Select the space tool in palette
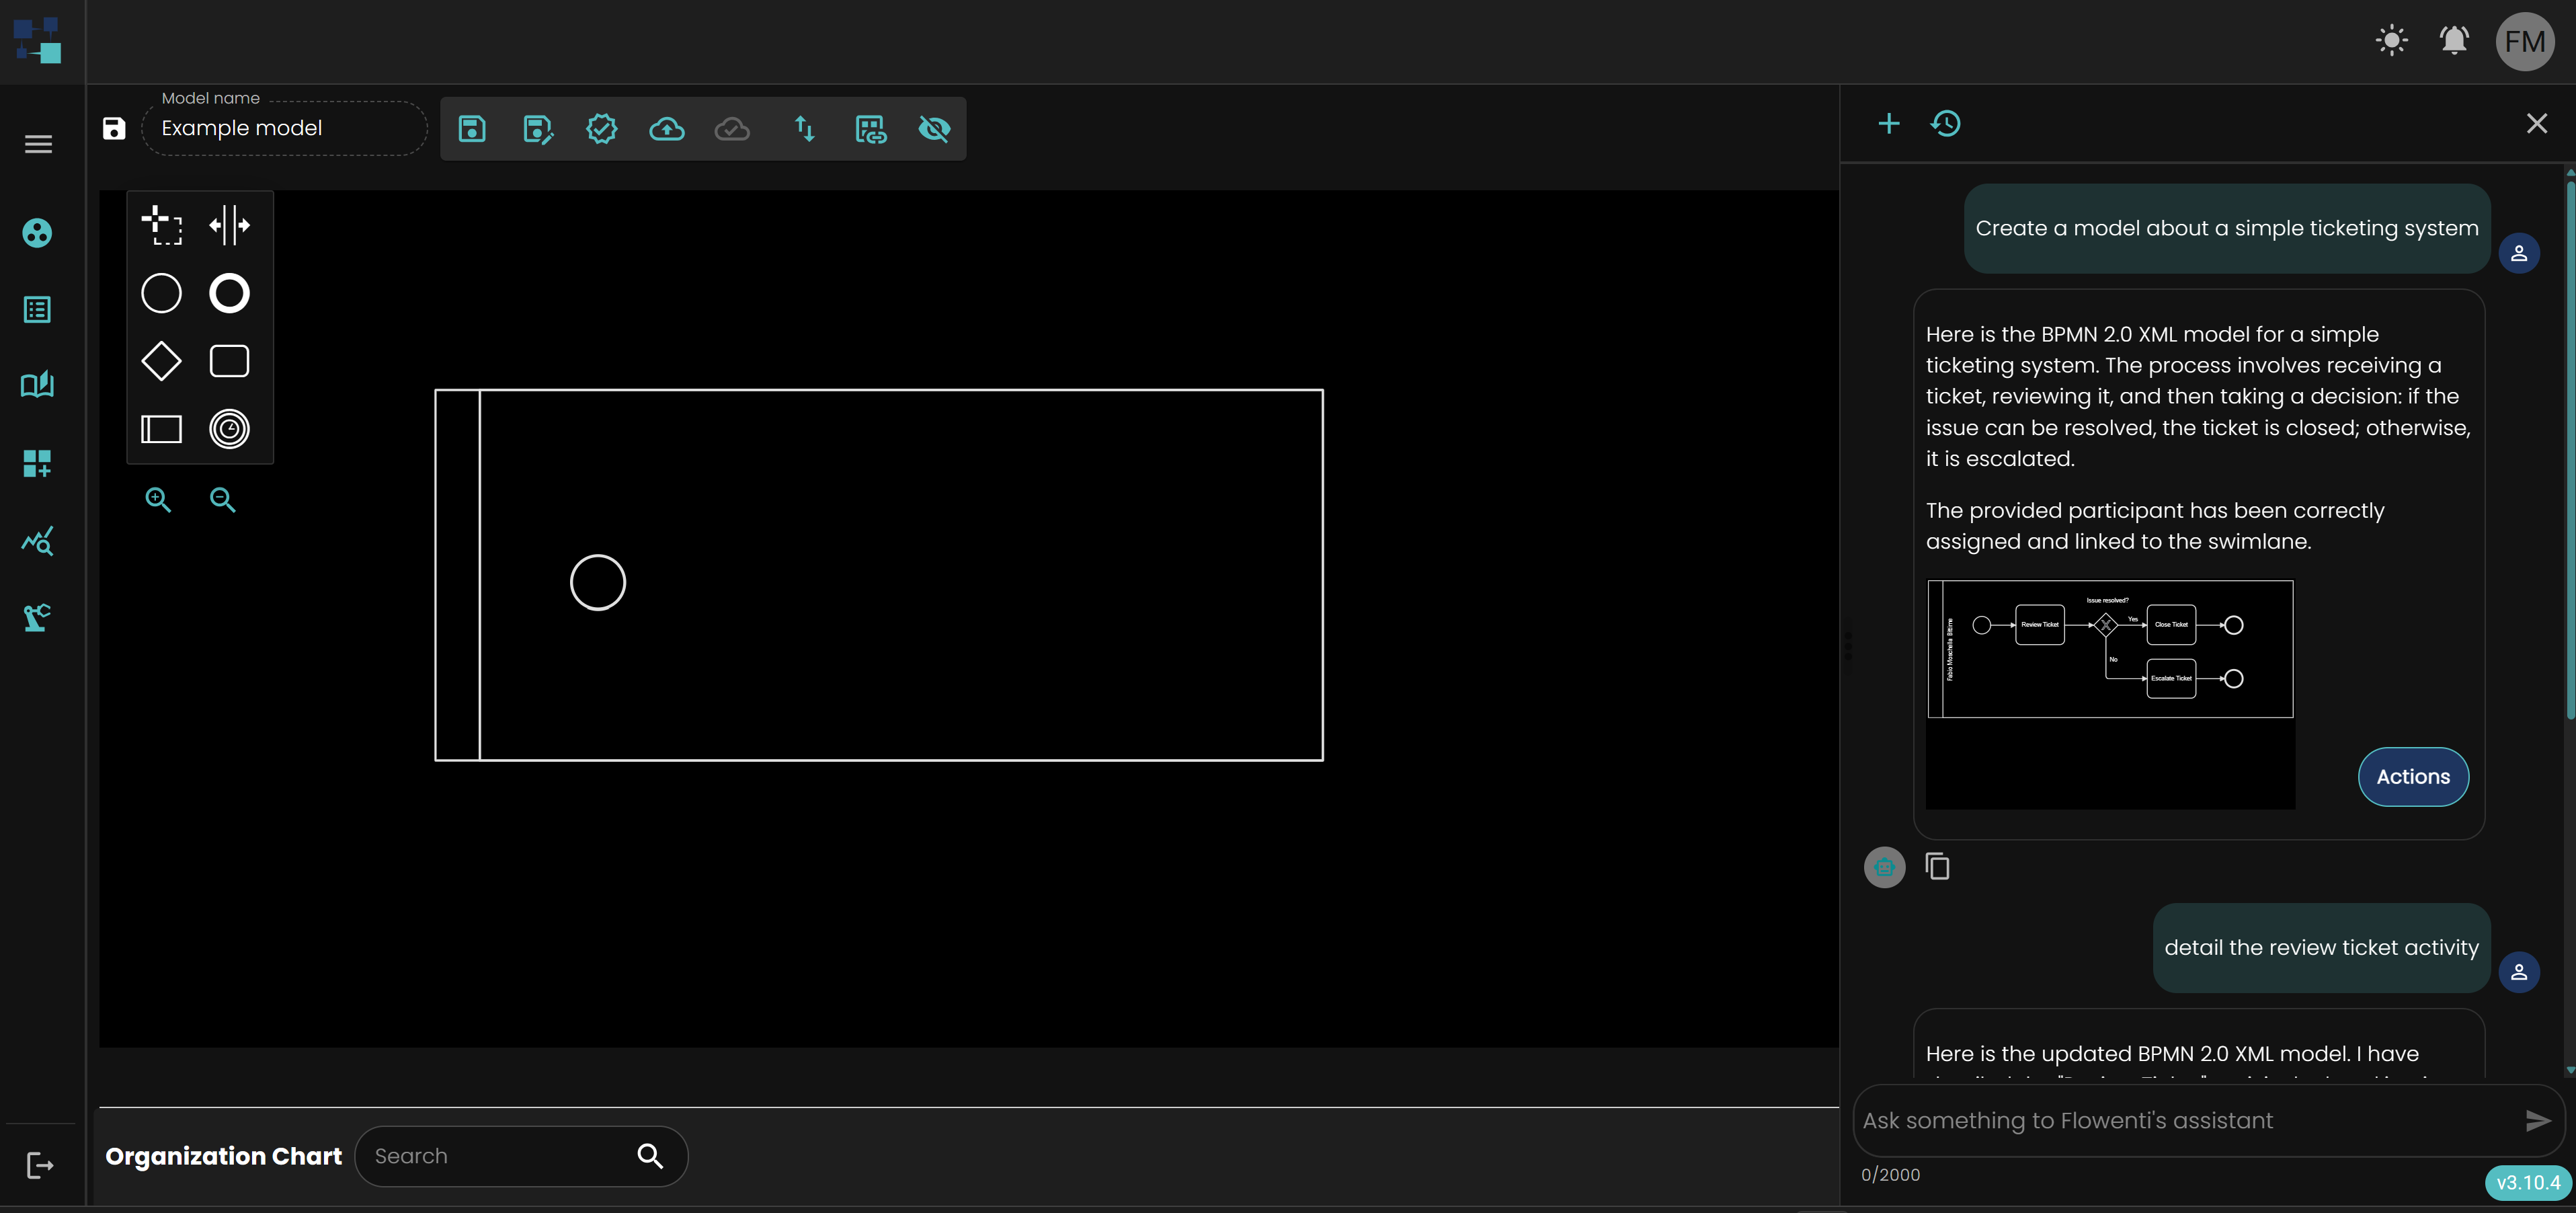The height and width of the screenshot is (1213, 2576). point(229,225)
